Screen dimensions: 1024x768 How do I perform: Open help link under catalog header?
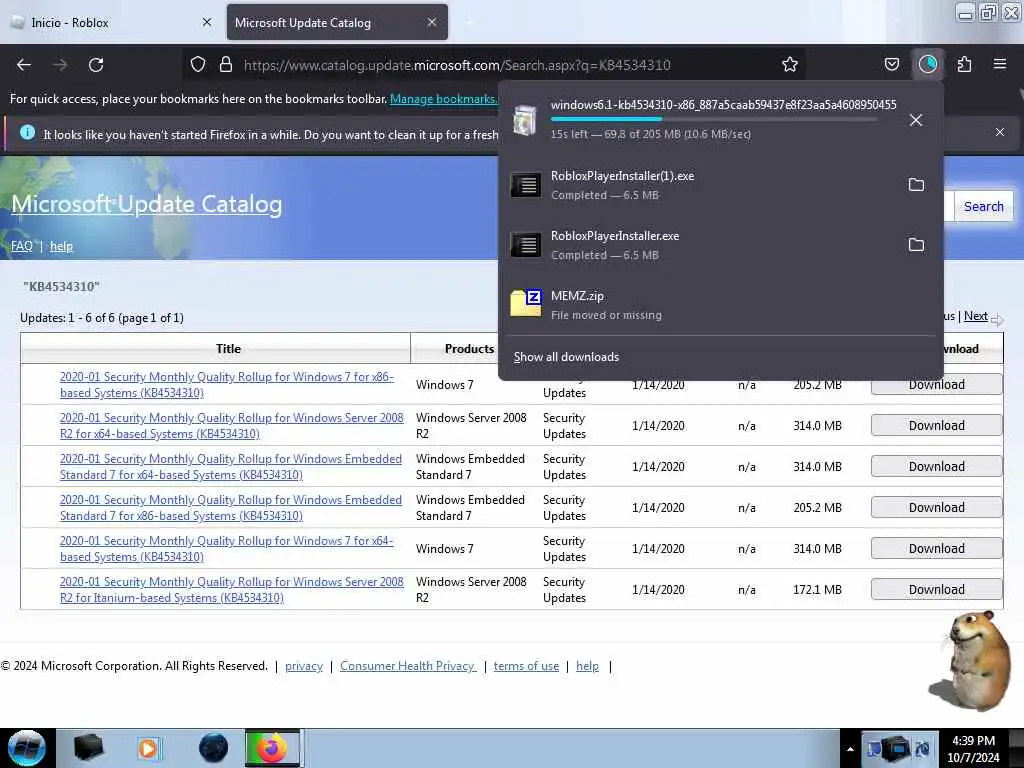pos(61,246)
